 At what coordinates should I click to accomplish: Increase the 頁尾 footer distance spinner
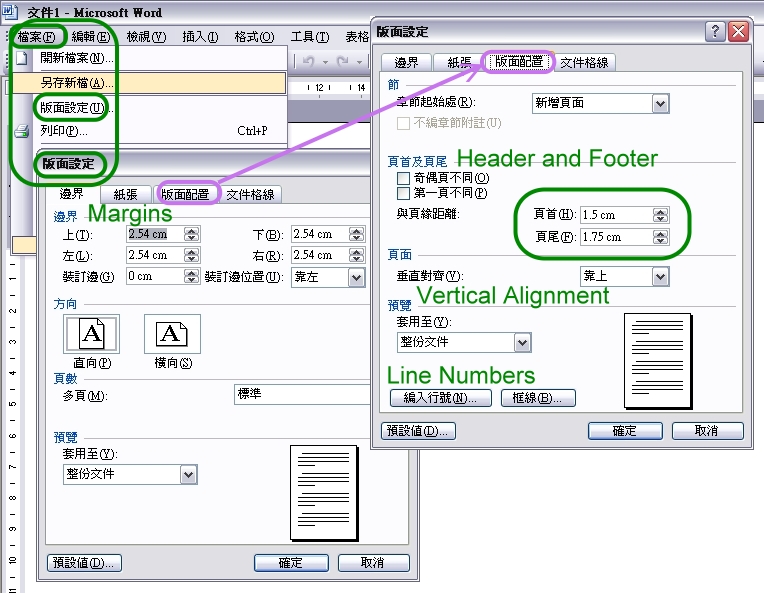coord(661,234)
